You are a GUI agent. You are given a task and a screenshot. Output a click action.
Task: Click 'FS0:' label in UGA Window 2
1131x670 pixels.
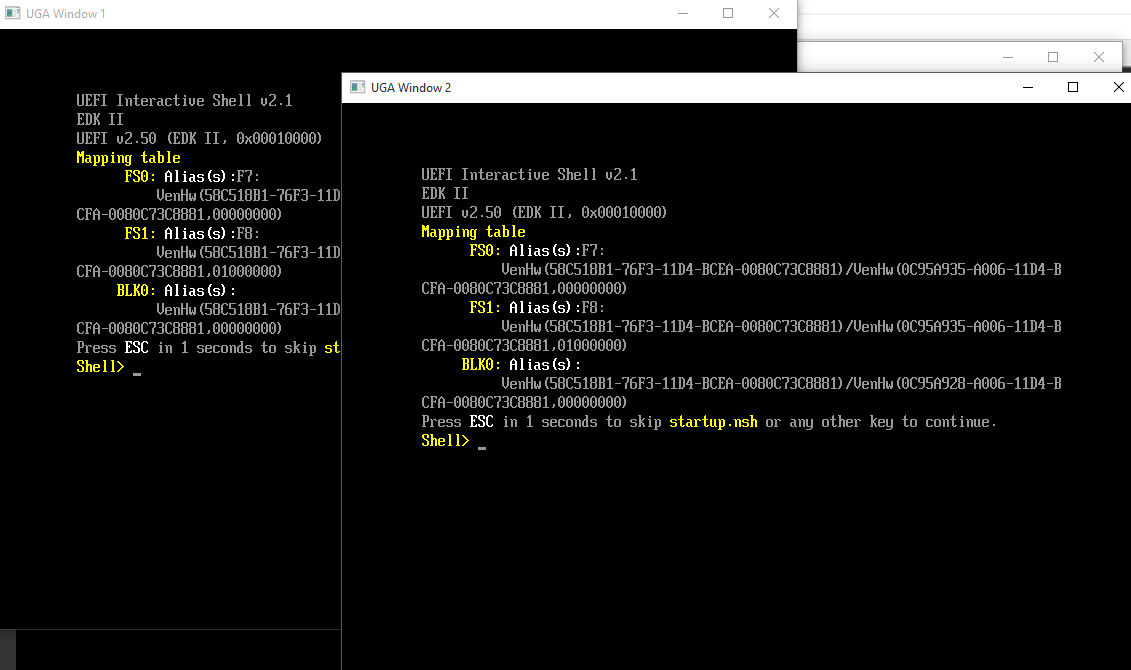pyautogui.click(x=485, y=250)
